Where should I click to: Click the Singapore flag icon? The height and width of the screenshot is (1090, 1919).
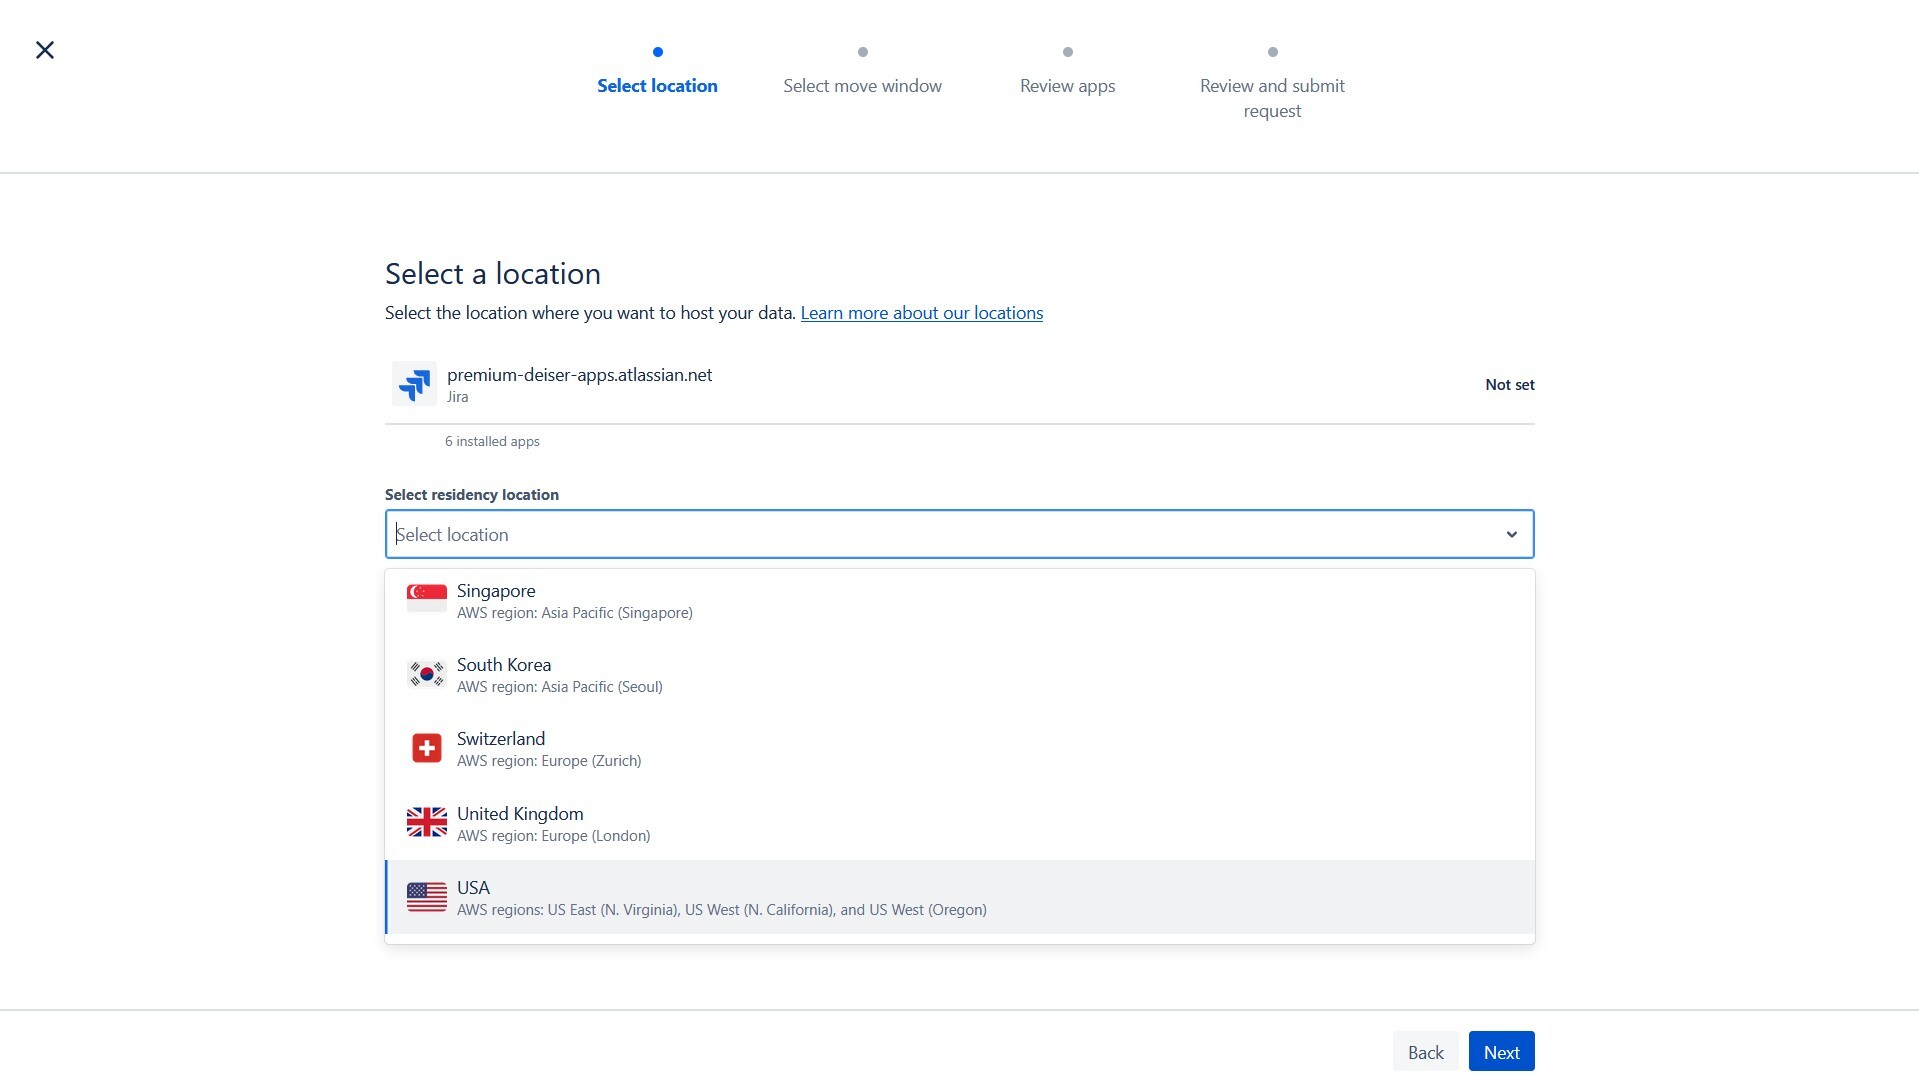pos(427,598)
